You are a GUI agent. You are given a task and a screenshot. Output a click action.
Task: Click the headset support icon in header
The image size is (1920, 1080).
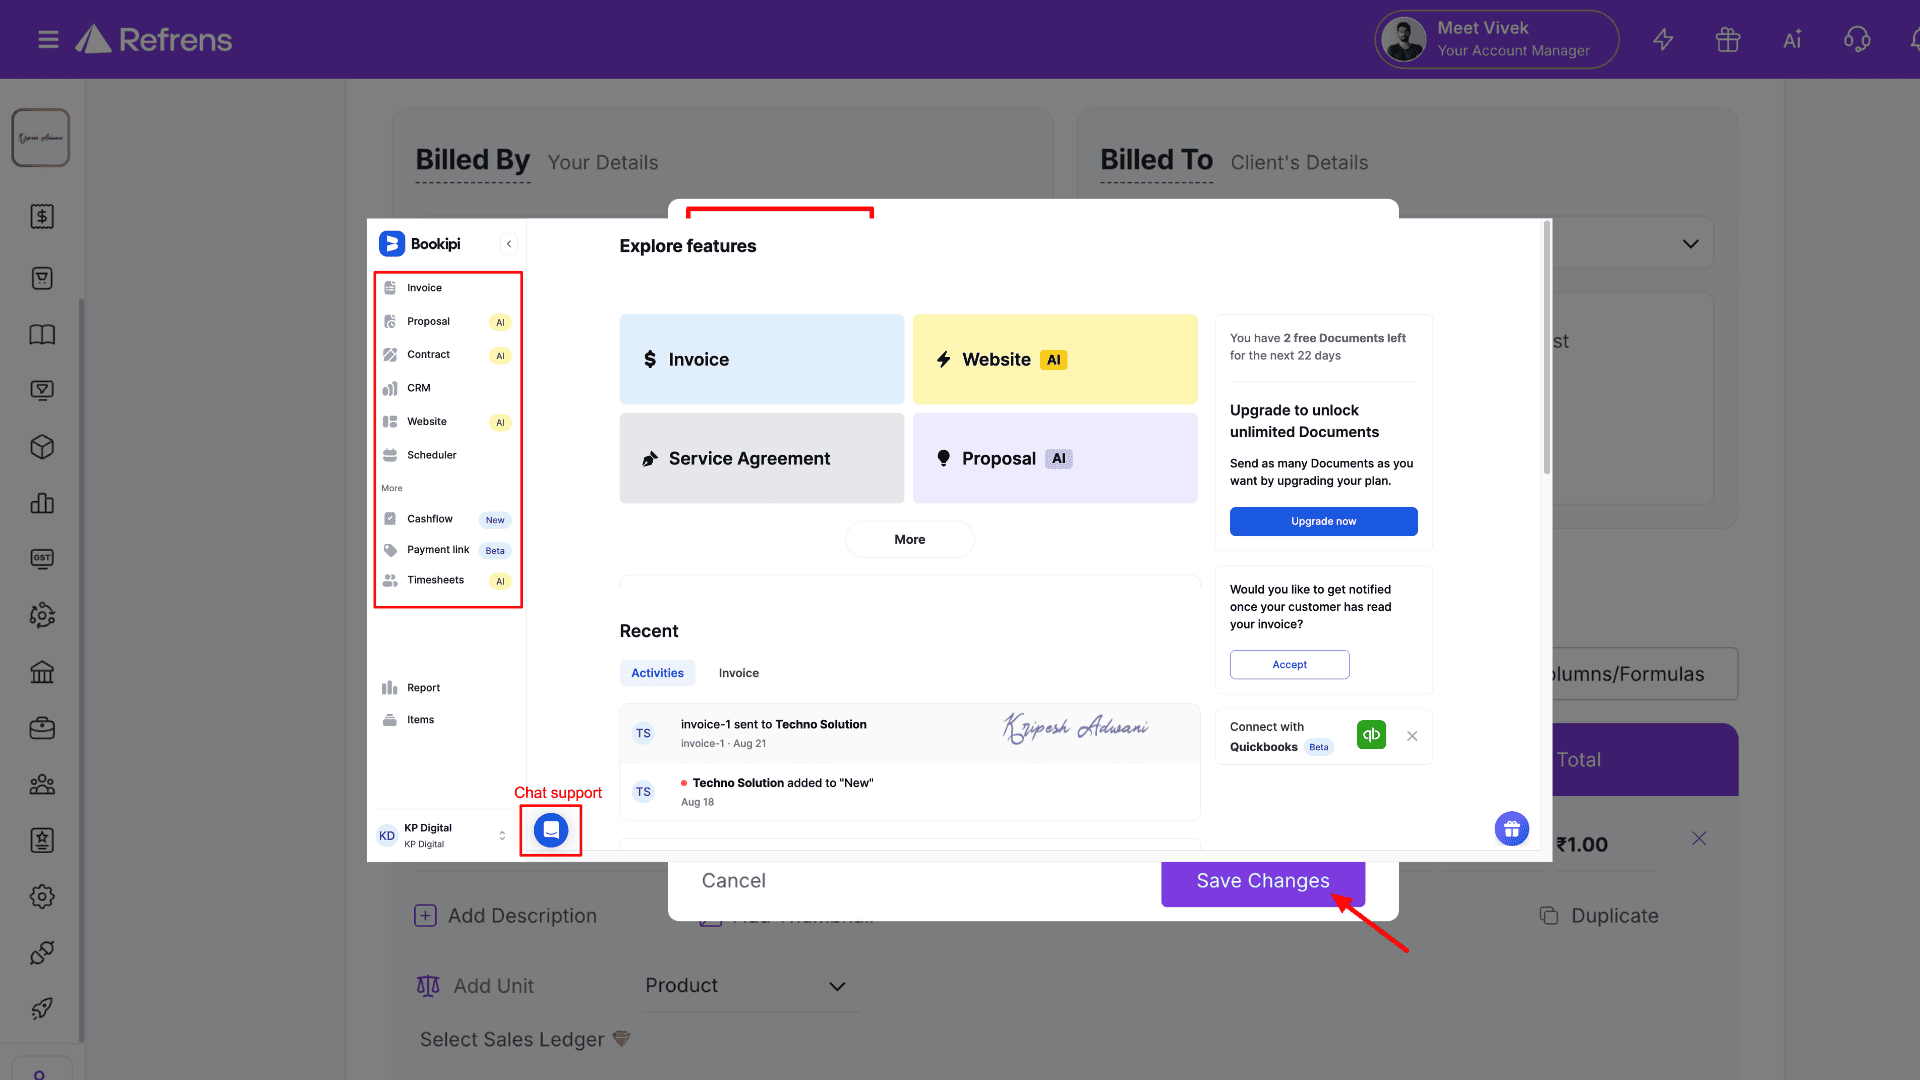pos(1856,40)
